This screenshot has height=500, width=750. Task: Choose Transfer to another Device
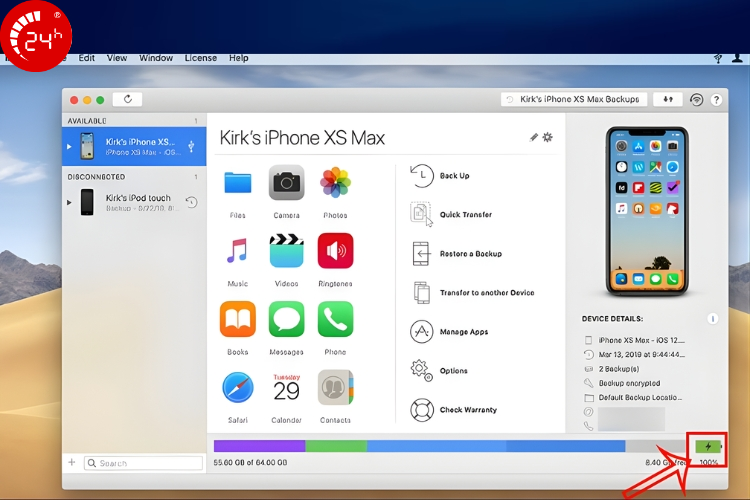tap(473, 292)
